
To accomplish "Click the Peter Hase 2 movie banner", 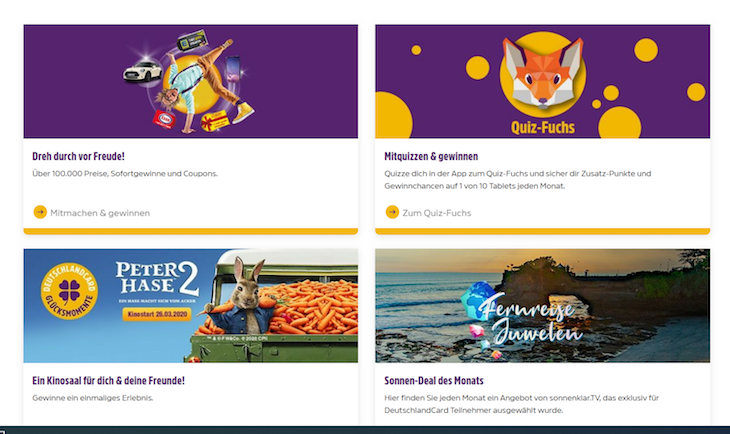I will point(191,305).
